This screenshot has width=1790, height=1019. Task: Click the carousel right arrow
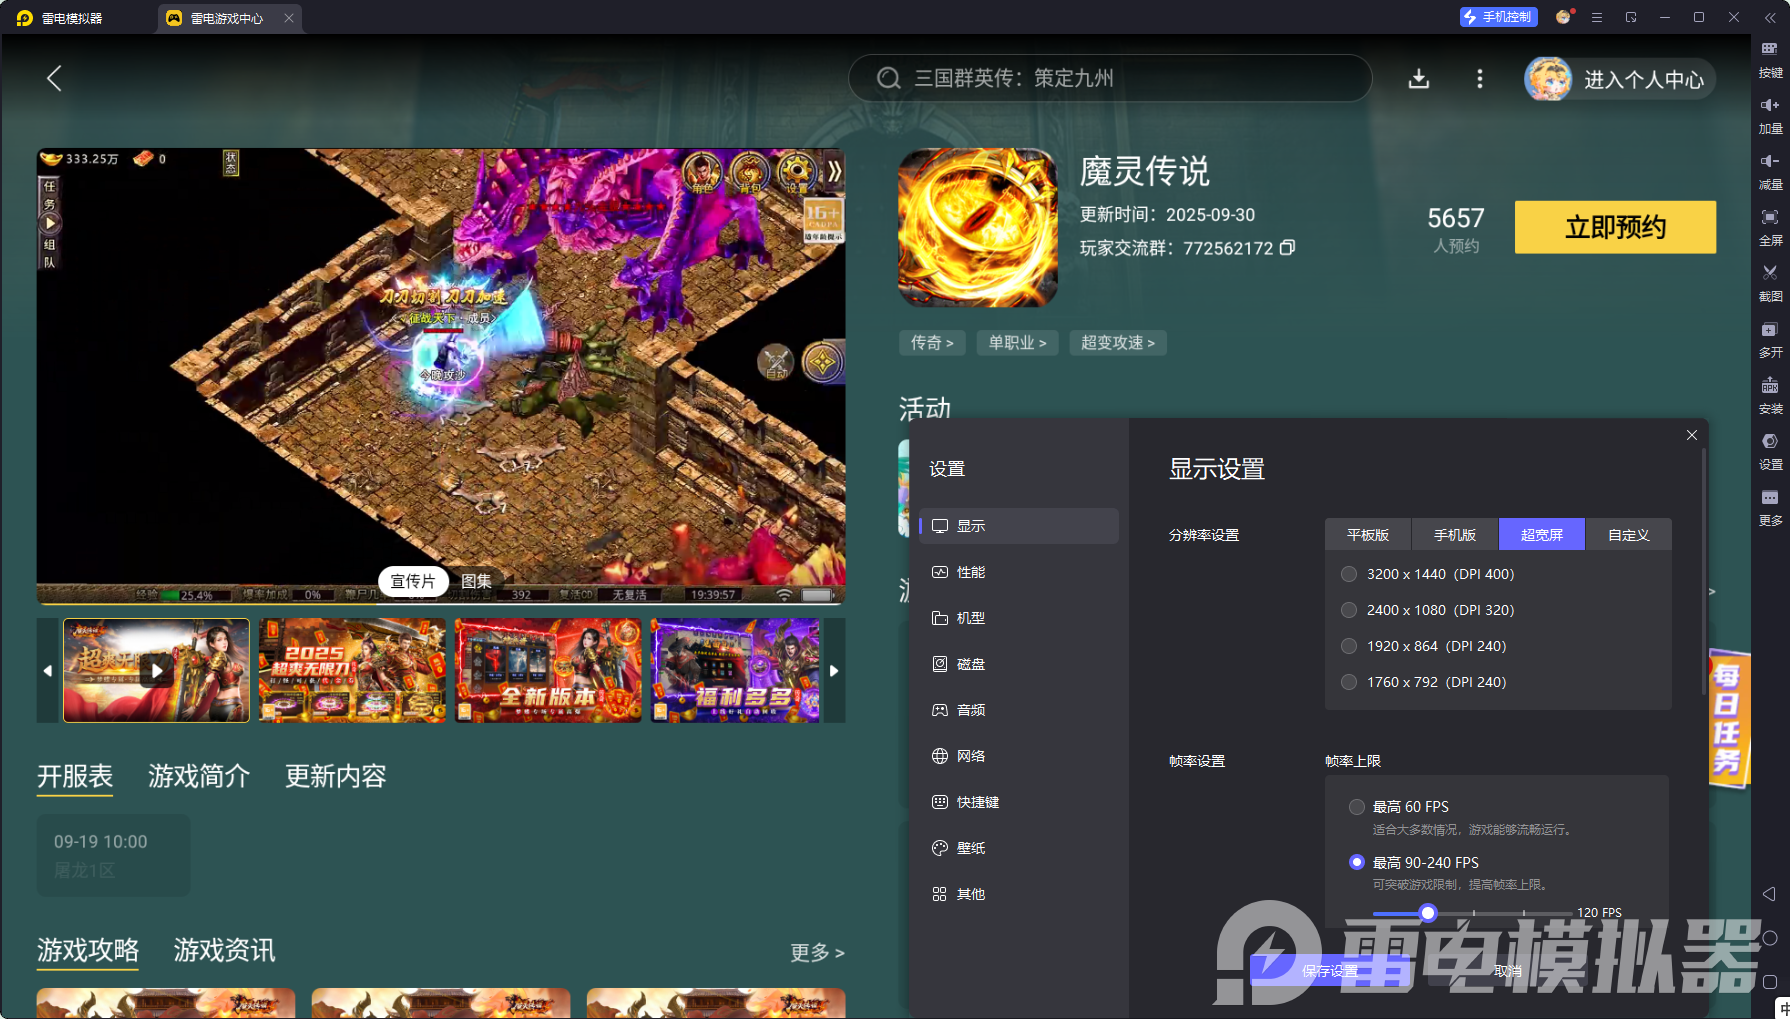[834, 671]
